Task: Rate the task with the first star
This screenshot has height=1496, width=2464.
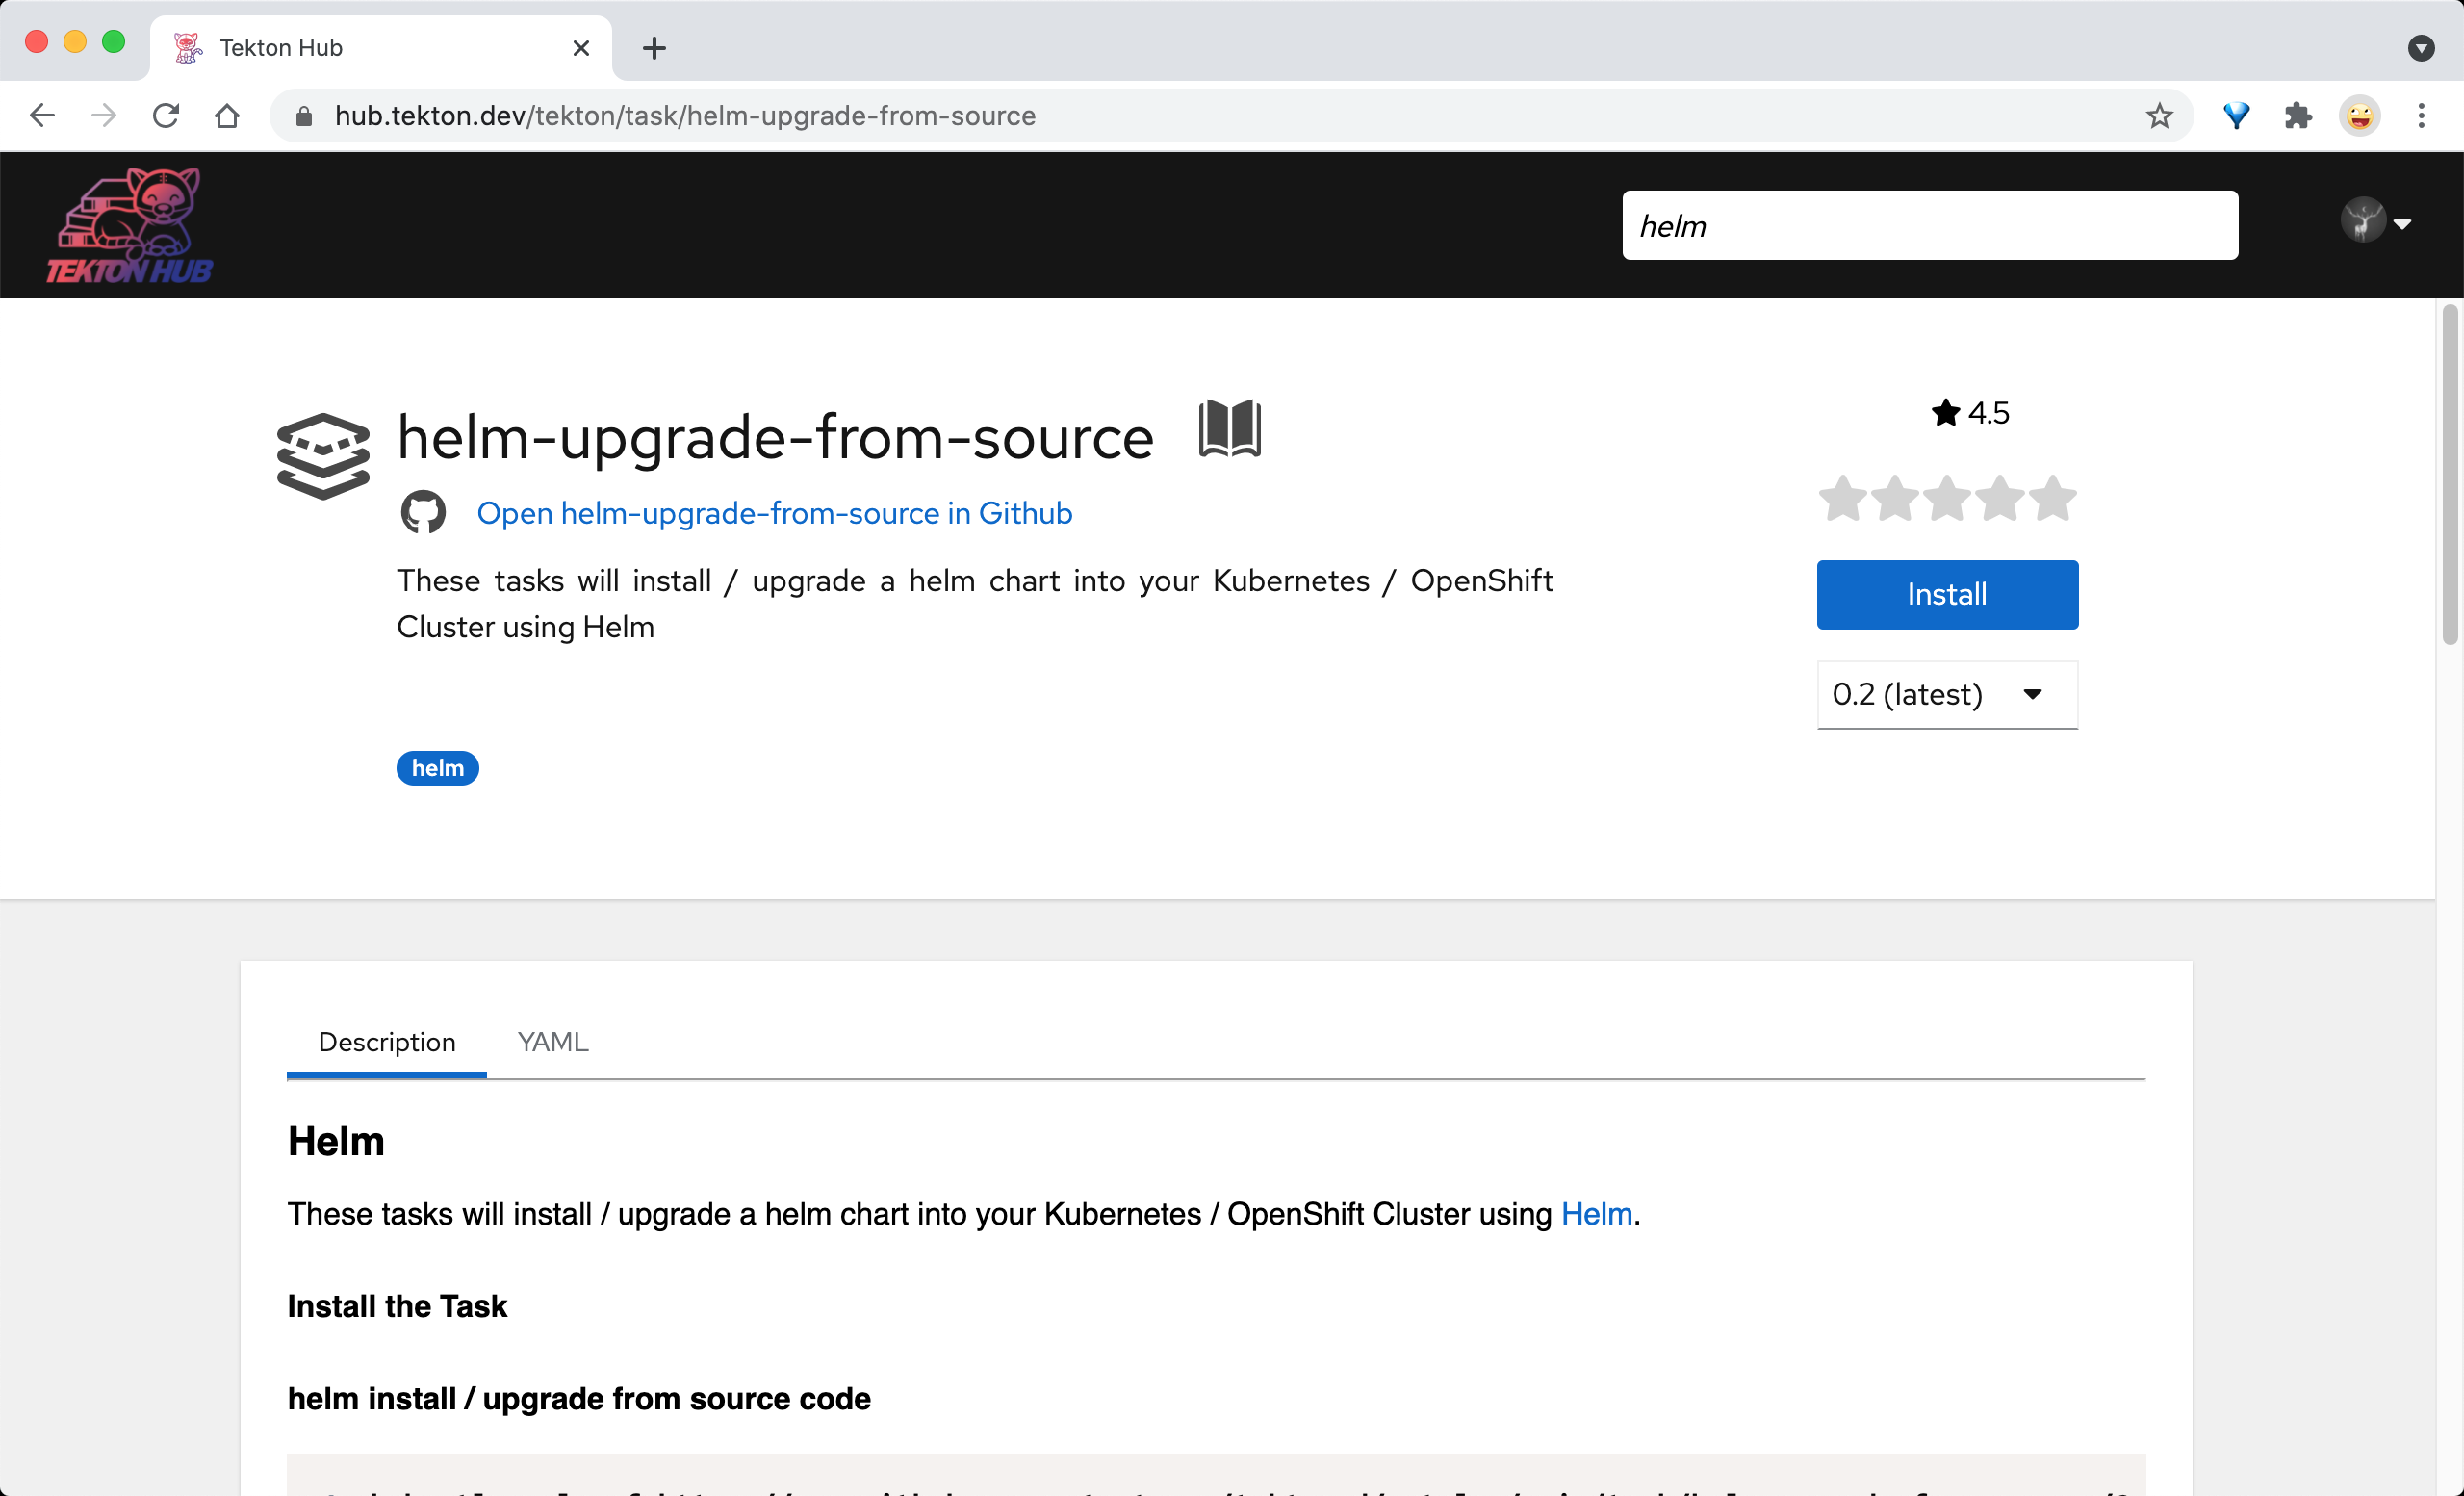Action: click(1842, 498)
